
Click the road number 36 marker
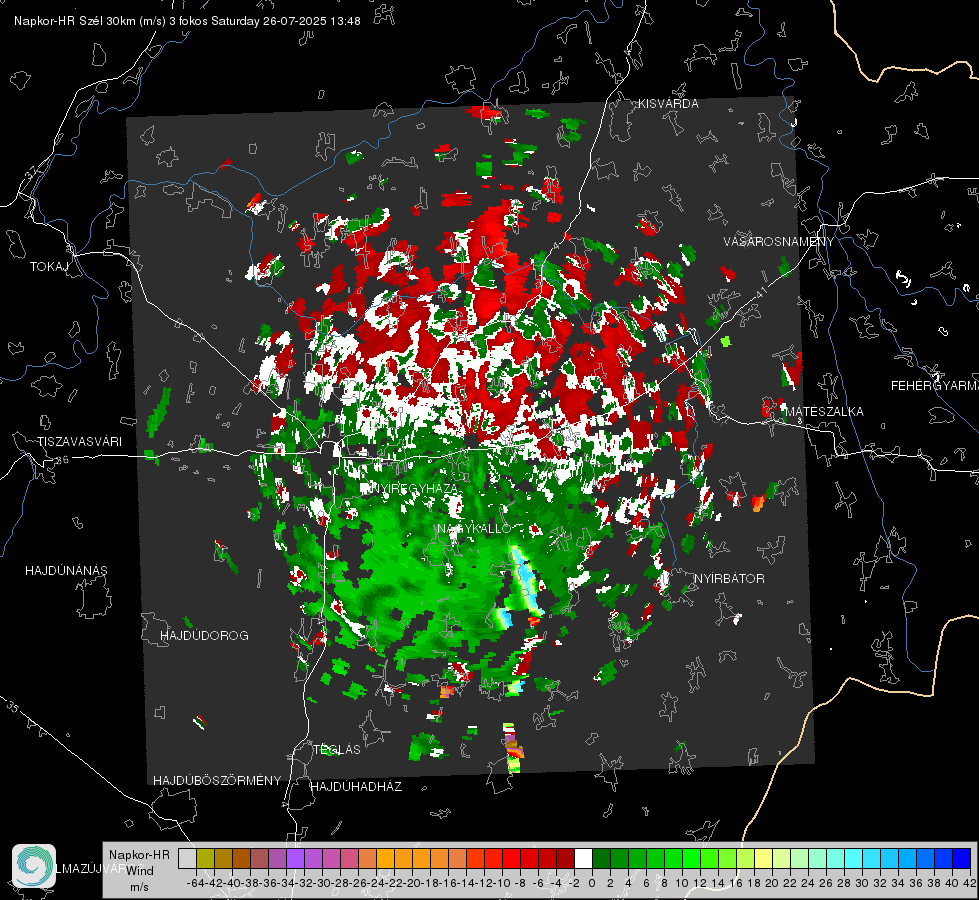coord(62,460)
